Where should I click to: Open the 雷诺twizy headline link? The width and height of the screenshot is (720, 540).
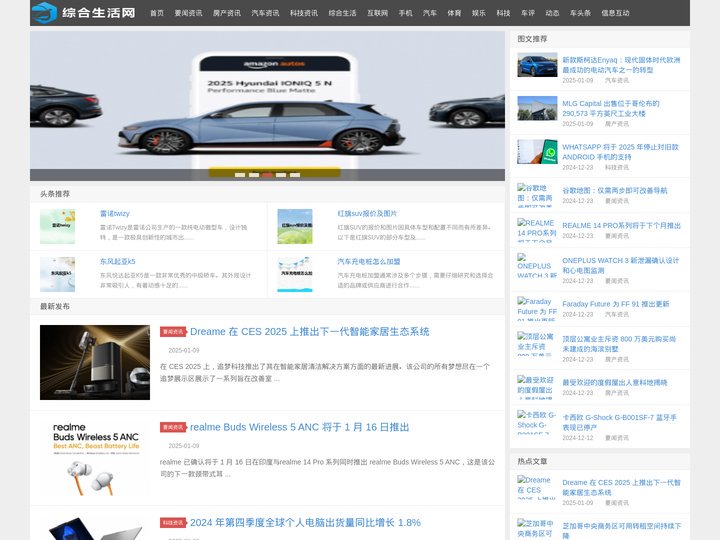pos(115,214)
